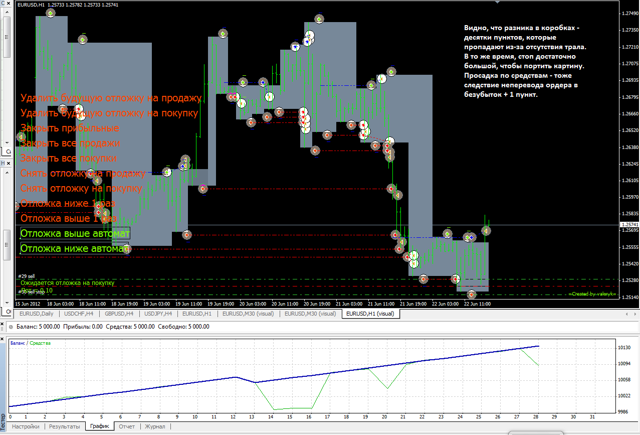Click lower left panel scroll-up arrow

pos(7,173)
